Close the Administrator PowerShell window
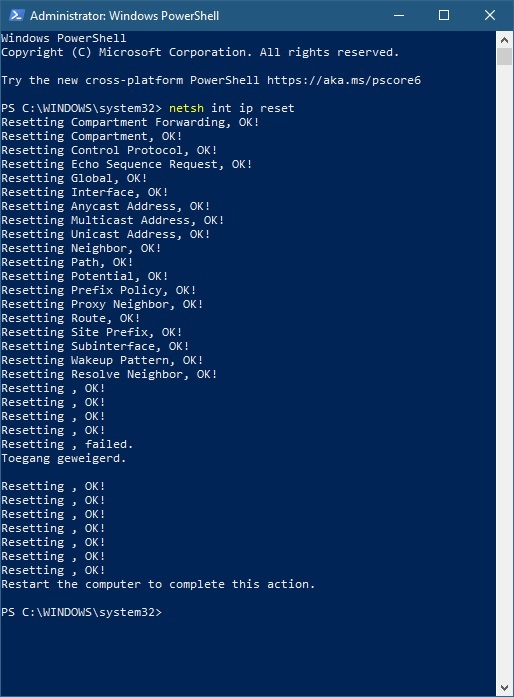This screenshot has width=514, height=697. click(490, 15)
